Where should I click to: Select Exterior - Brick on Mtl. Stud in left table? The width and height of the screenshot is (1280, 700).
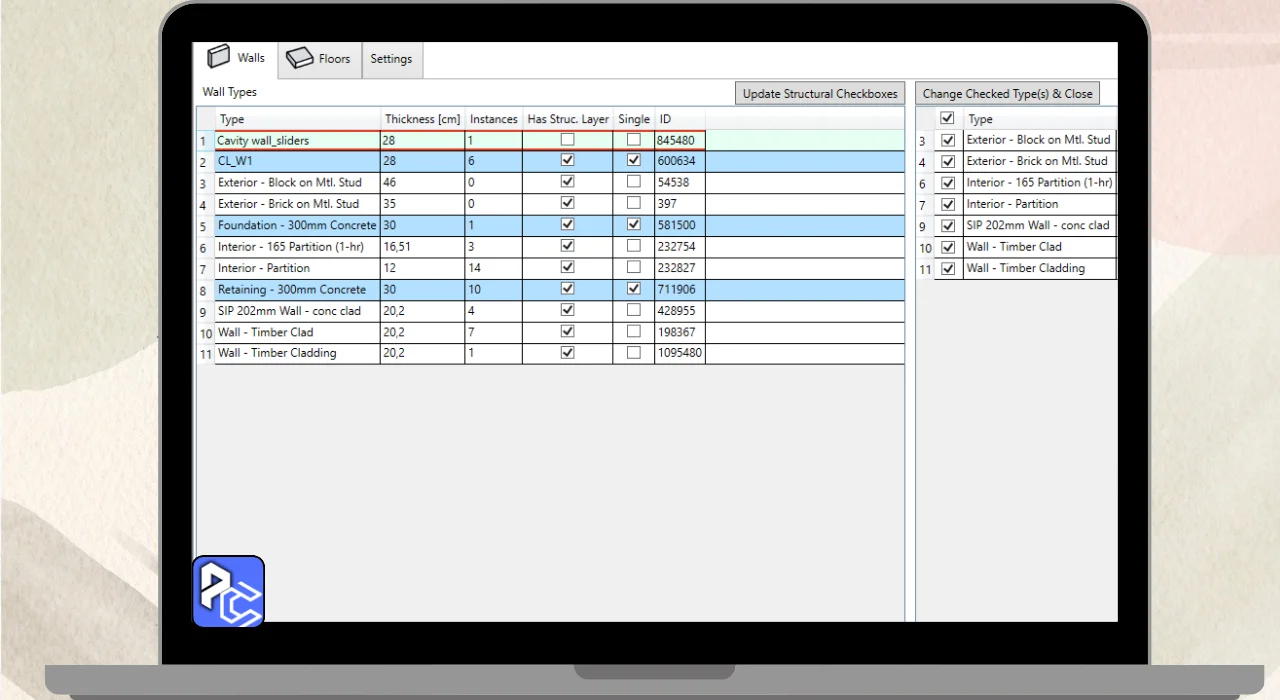298,204
